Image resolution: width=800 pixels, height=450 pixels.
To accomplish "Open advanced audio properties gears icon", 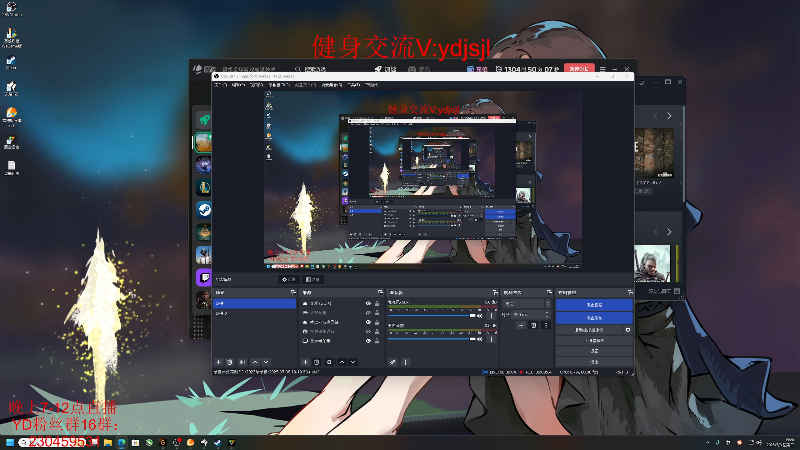I will 392,362.
